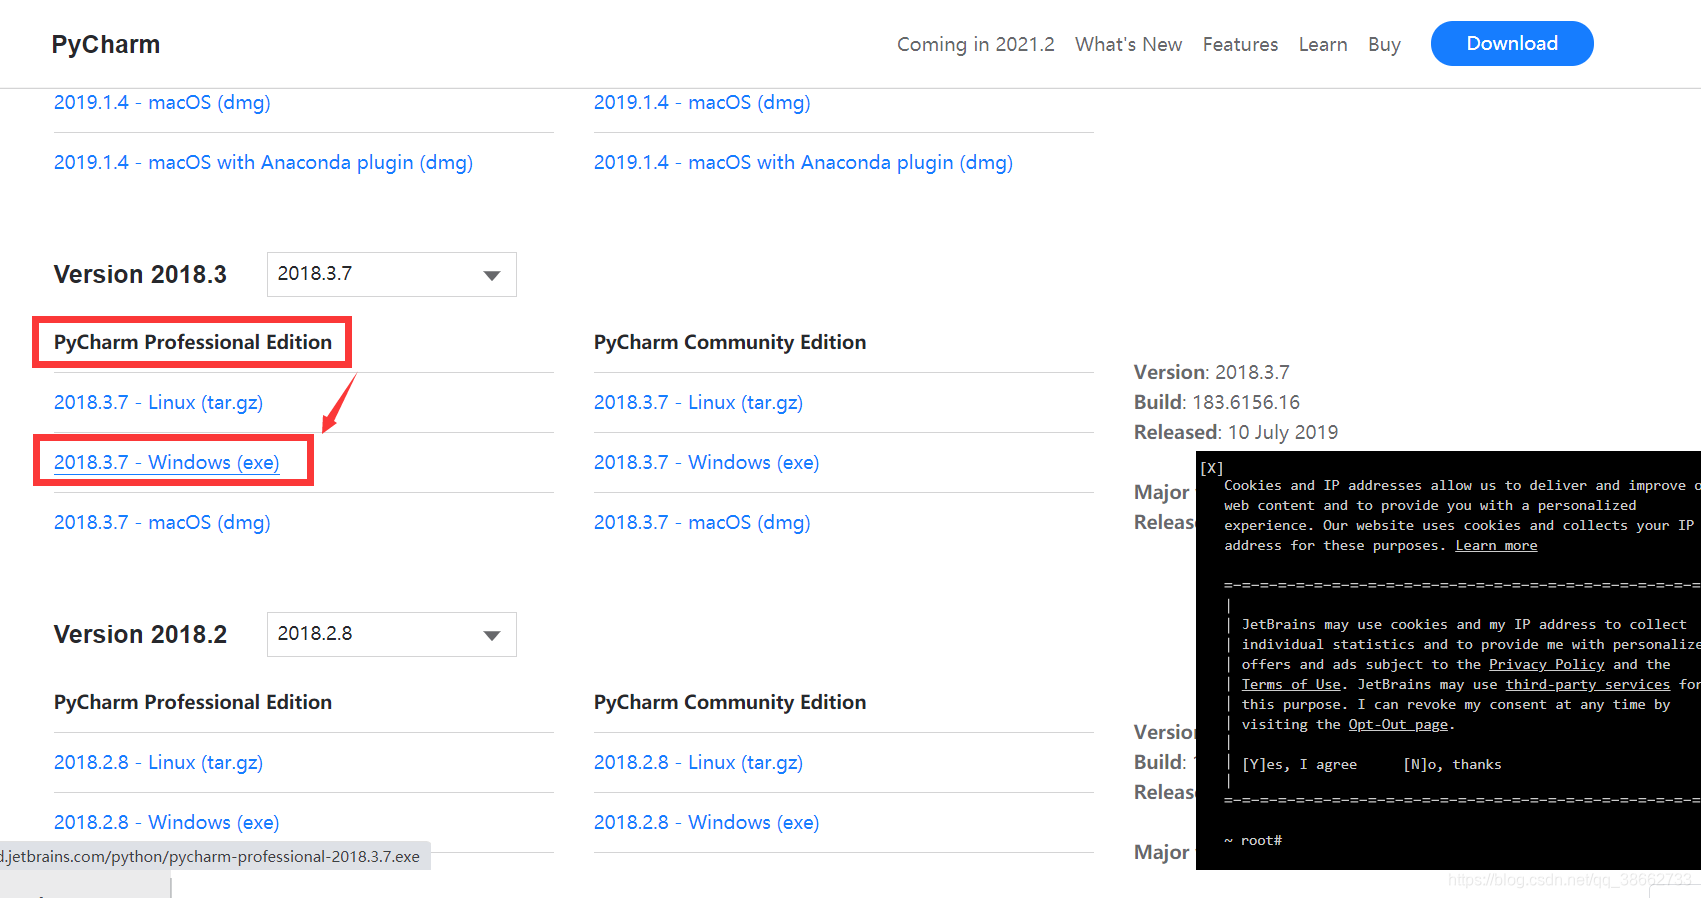The image size is (1701, 898).
Task: Click PyCharm Community Edition heading under 2018.3
Action: (x=730, y=342)
